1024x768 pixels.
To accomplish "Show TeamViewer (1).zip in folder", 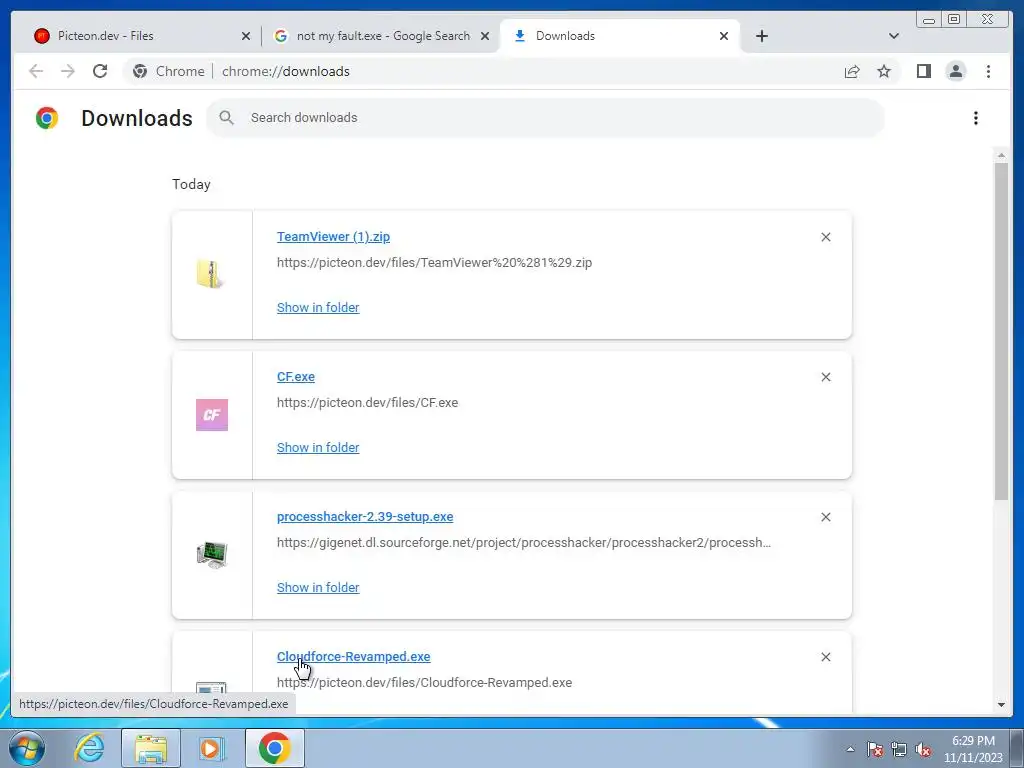I will coord(318,308).
